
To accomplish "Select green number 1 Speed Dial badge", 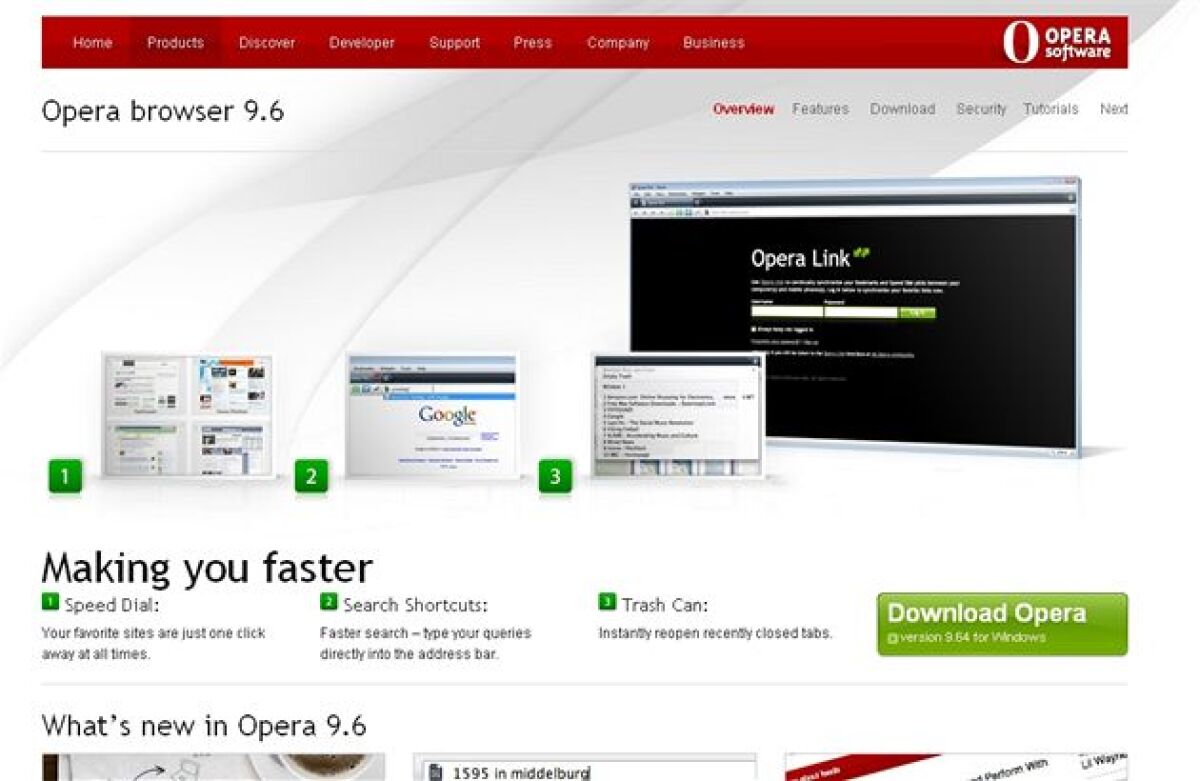I will click(65, 477).
